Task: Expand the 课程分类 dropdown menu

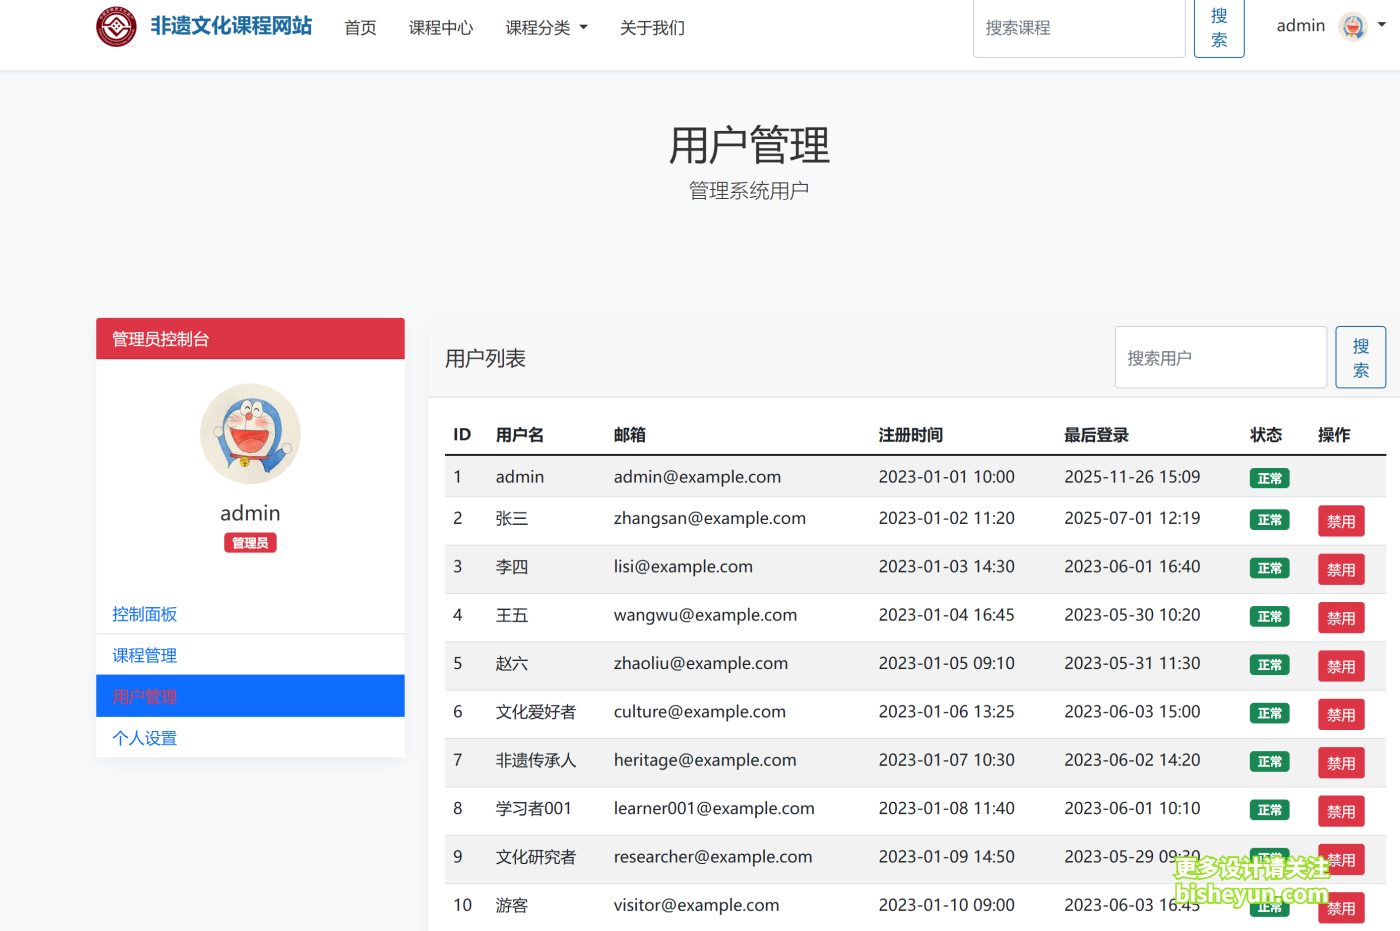Action: tap(546, 28)
